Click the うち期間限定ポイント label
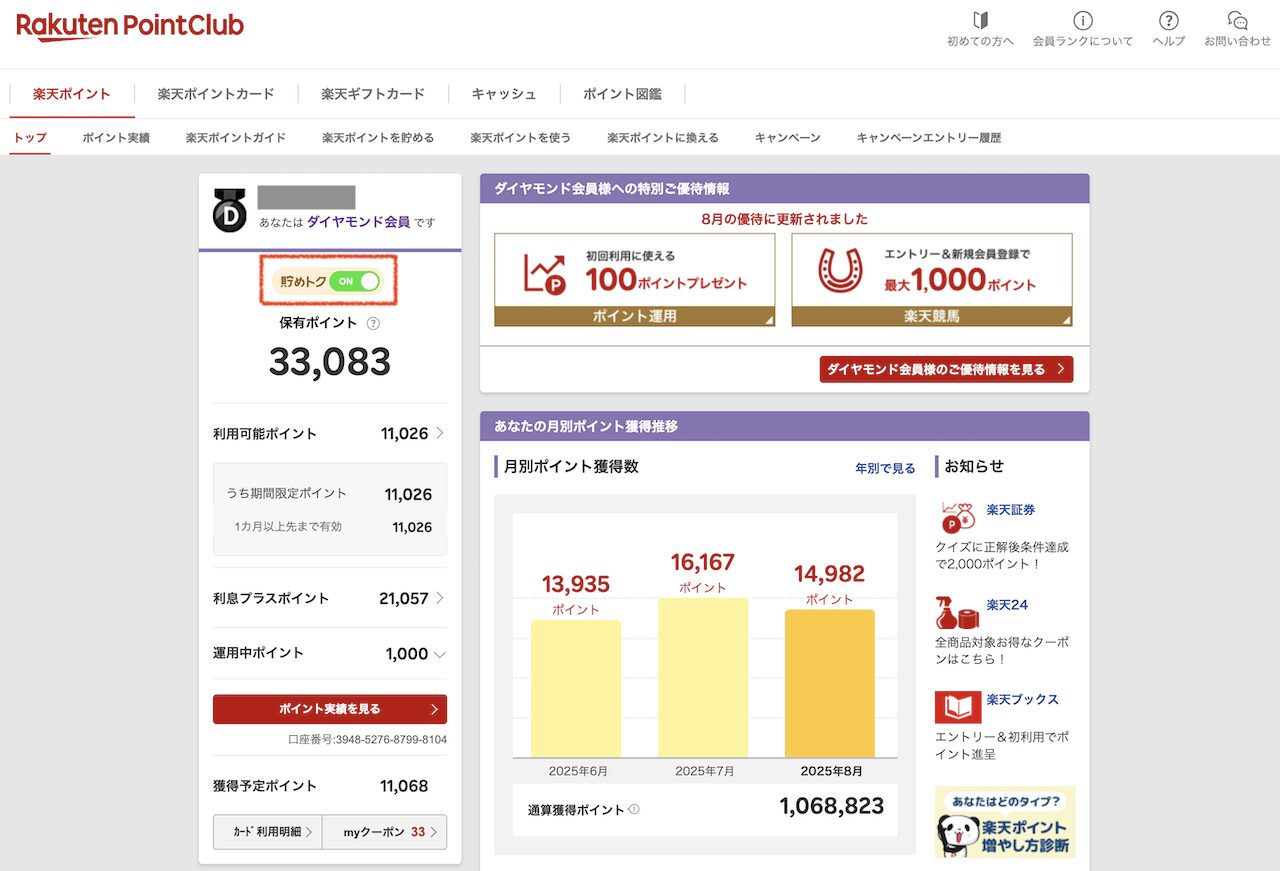 [x=286, y=494]
